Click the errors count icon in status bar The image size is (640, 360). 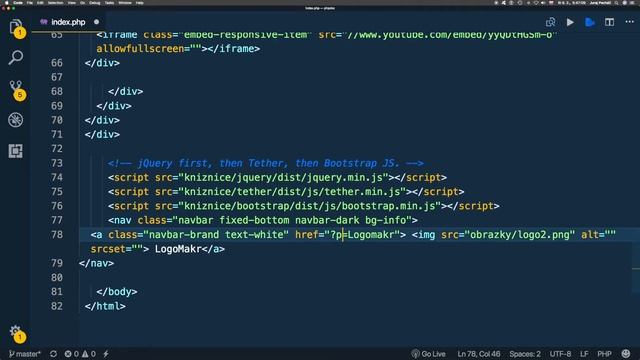[71, 354]
